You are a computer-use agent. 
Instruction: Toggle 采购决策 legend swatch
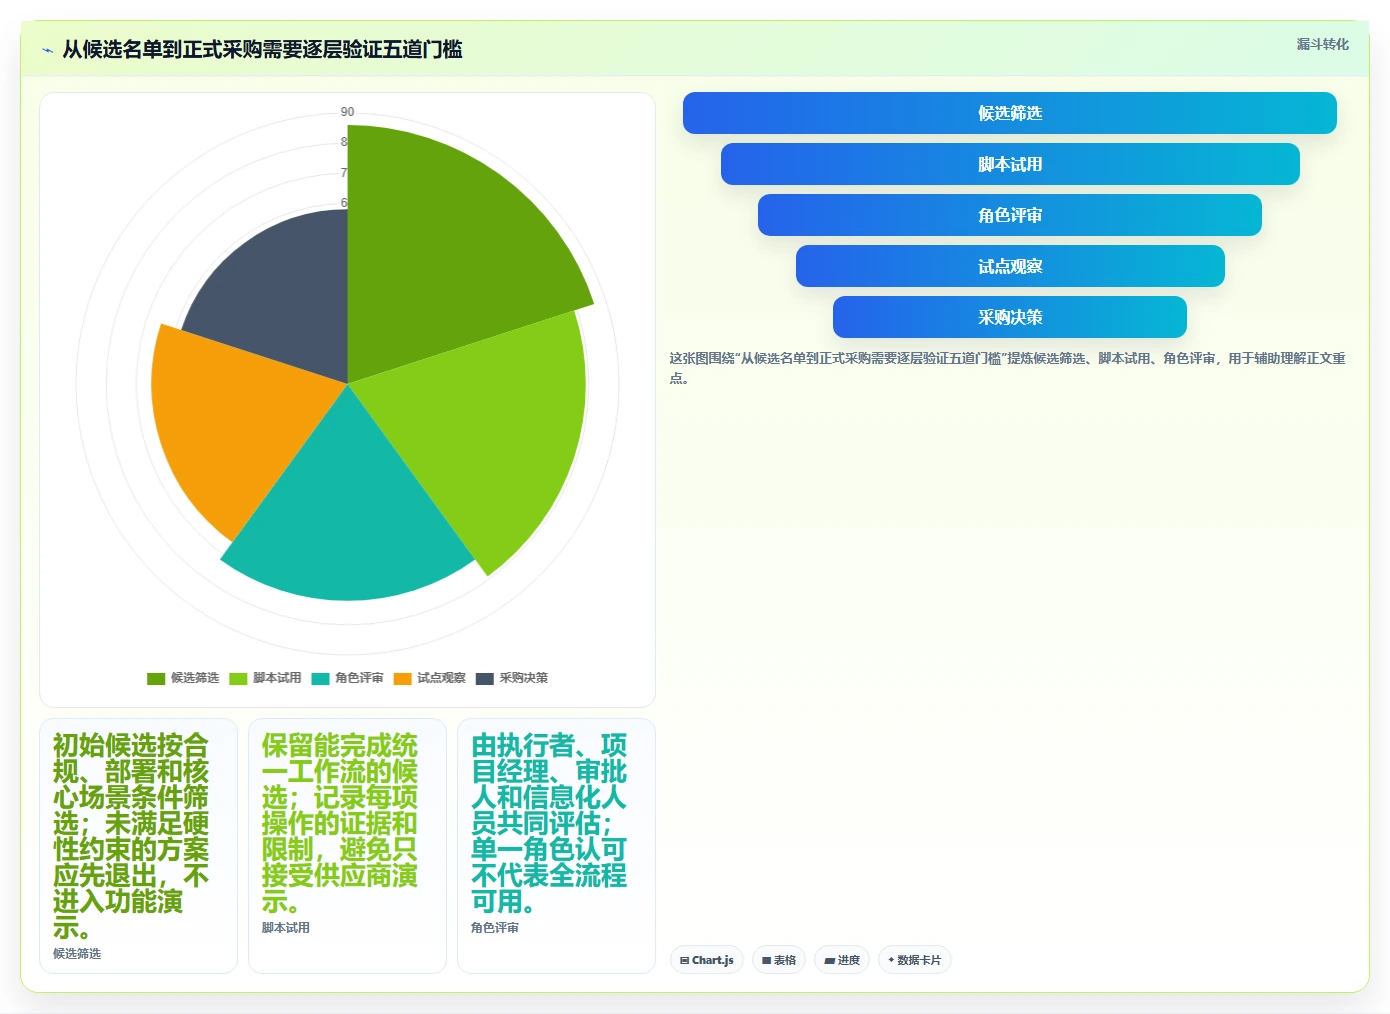pos(484,678)
